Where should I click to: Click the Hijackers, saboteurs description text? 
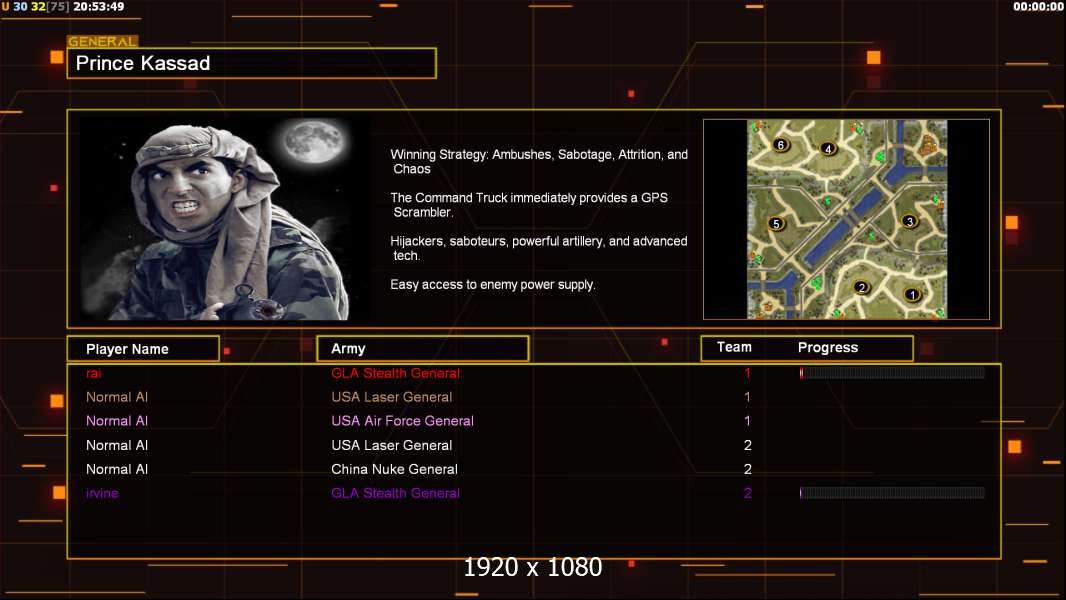(539, 248)
